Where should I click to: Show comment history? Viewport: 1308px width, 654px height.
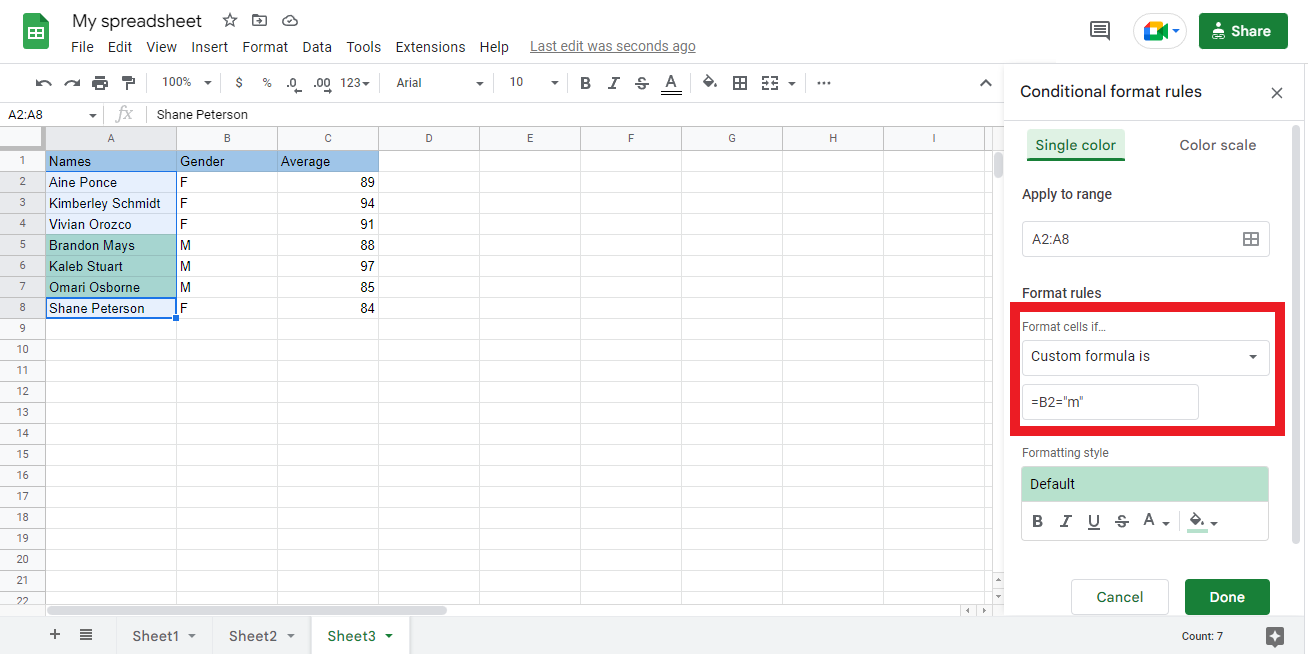tap(1099, 31)
